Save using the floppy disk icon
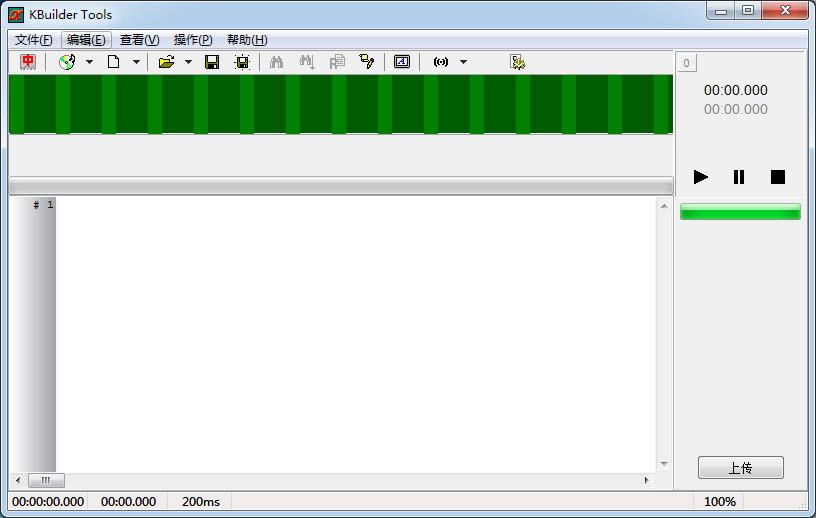 [212, 62]
